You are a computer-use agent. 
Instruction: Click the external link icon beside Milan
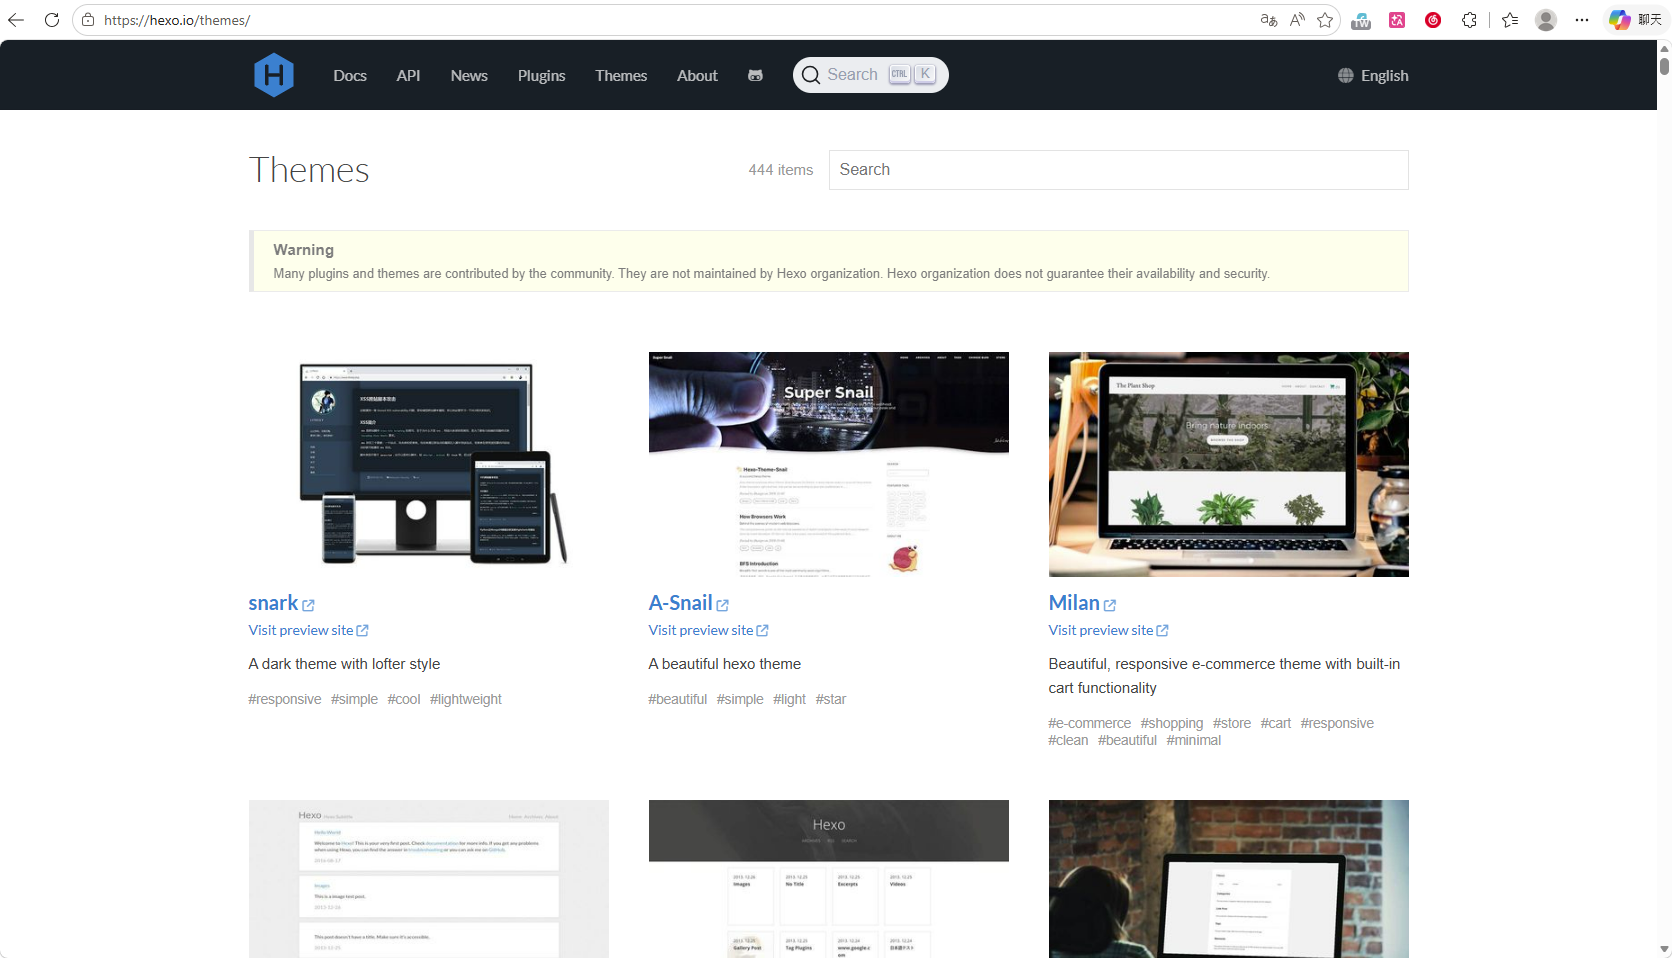(1109, 605)
